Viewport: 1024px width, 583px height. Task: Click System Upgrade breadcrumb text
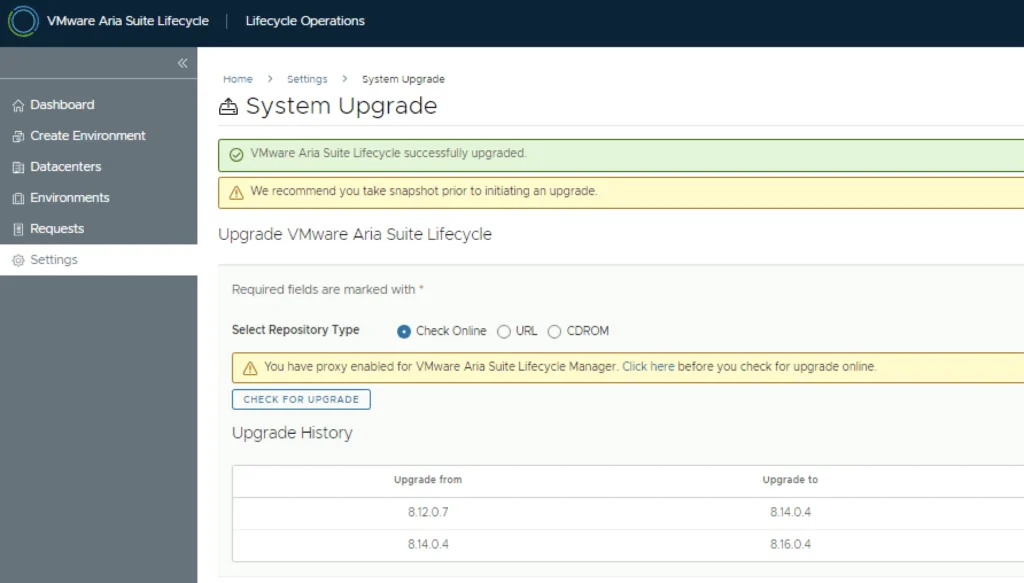tap(403, 79)
